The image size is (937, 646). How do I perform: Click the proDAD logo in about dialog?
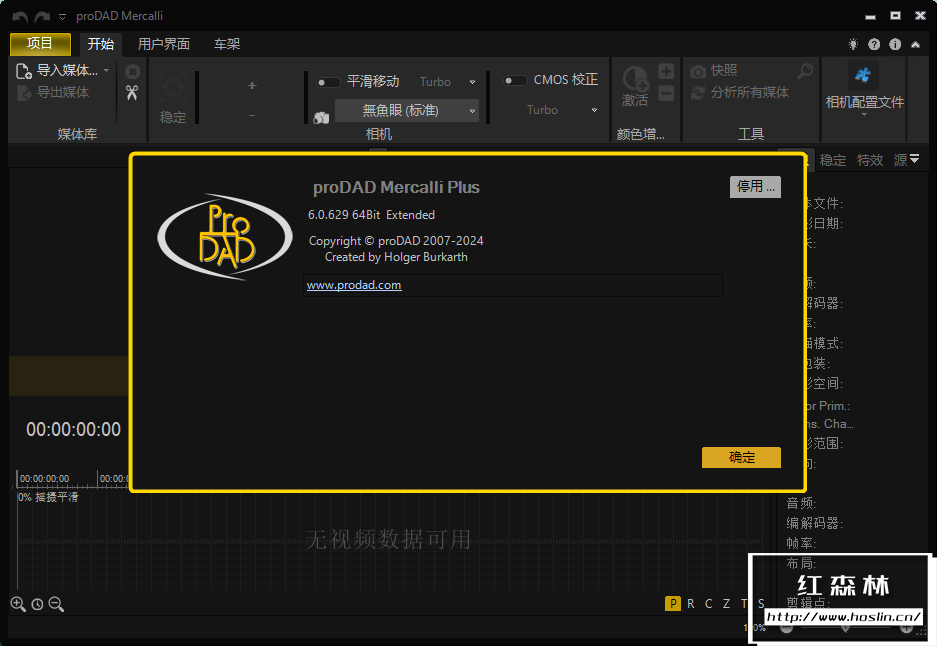[225, 237]
